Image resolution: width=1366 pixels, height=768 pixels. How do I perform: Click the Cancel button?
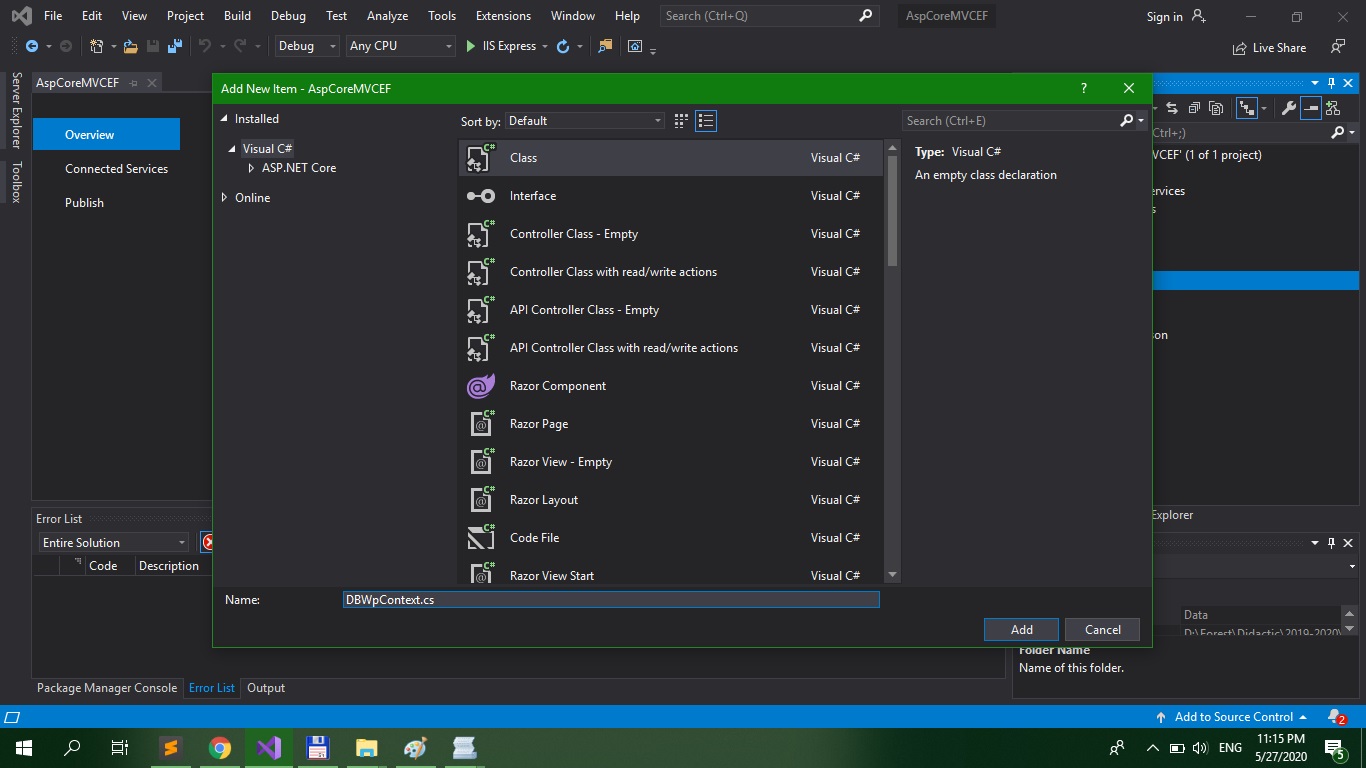[1102, 629]
